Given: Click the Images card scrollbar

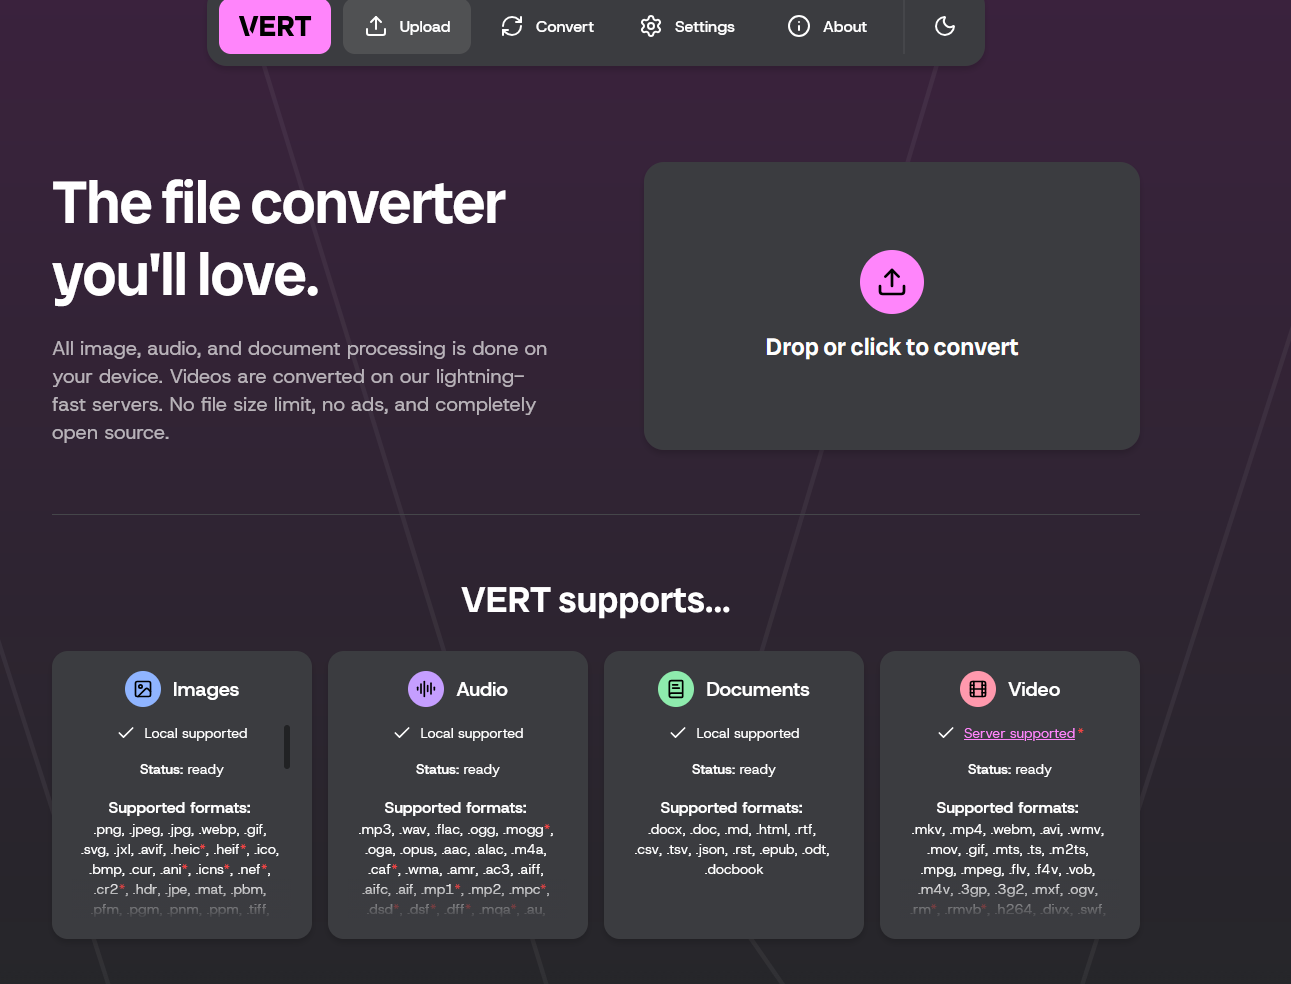Looking at the screenshot, I should coord(287,747).
